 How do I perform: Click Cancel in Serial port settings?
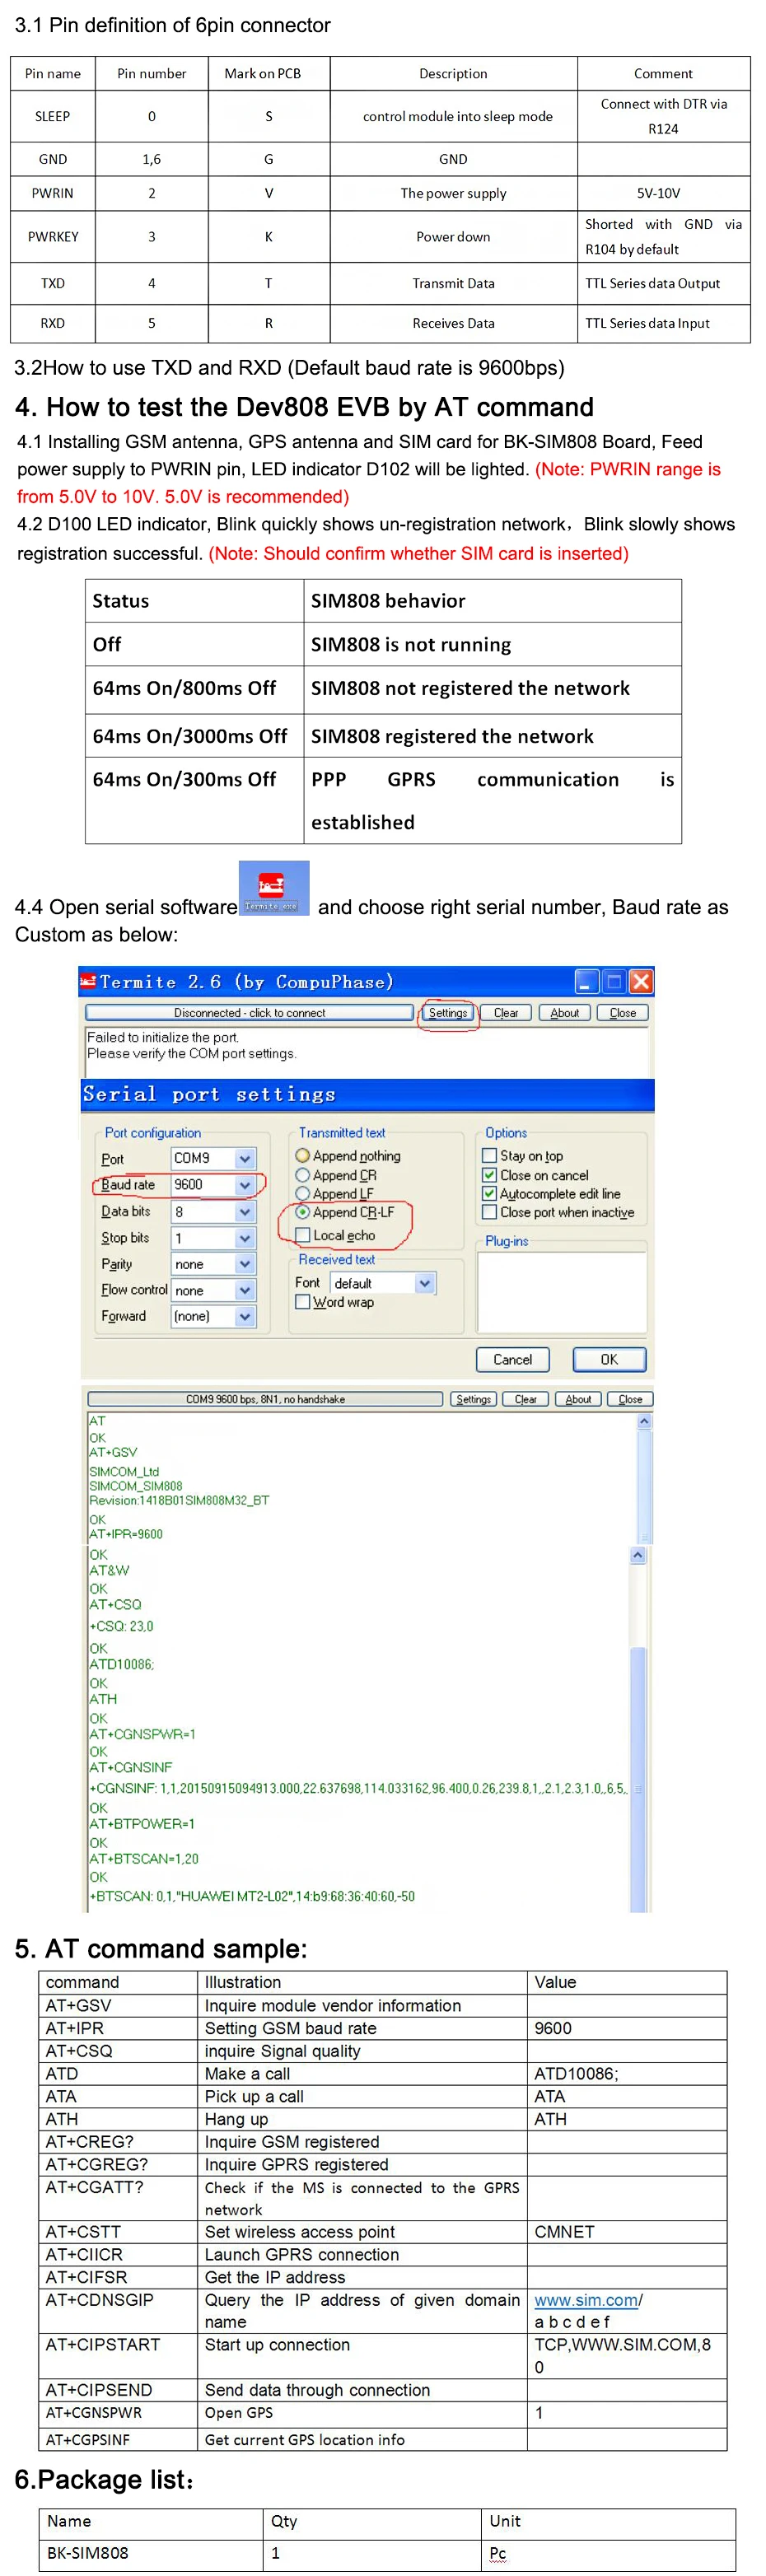point(512,1359)
